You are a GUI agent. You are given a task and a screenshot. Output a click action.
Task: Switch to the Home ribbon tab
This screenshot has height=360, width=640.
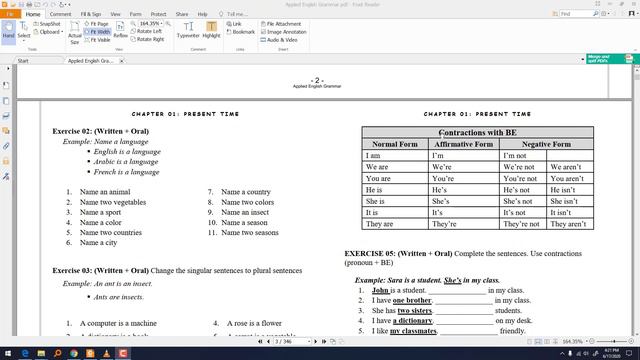33,14
